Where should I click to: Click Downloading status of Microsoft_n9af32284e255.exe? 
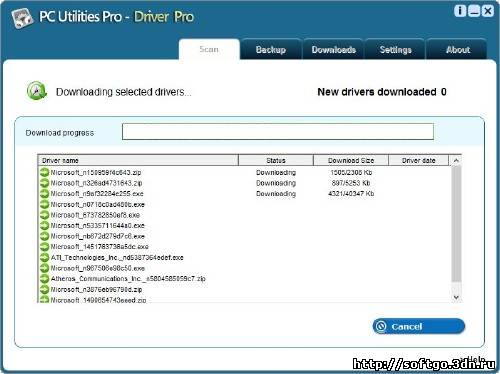[x=276, y=194]
